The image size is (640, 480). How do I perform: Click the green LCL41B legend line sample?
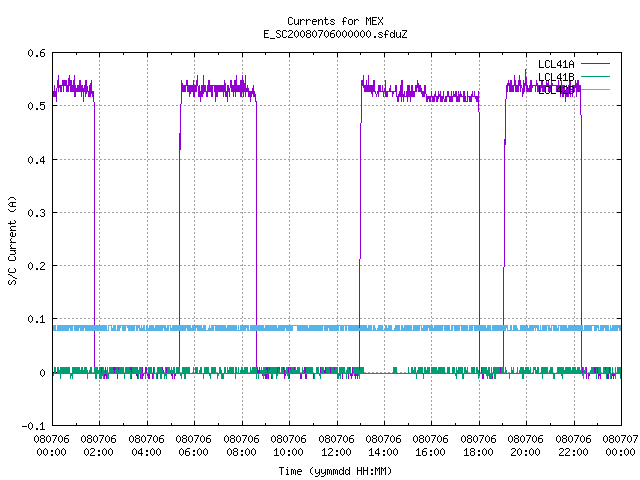click(x=595, y=76)
